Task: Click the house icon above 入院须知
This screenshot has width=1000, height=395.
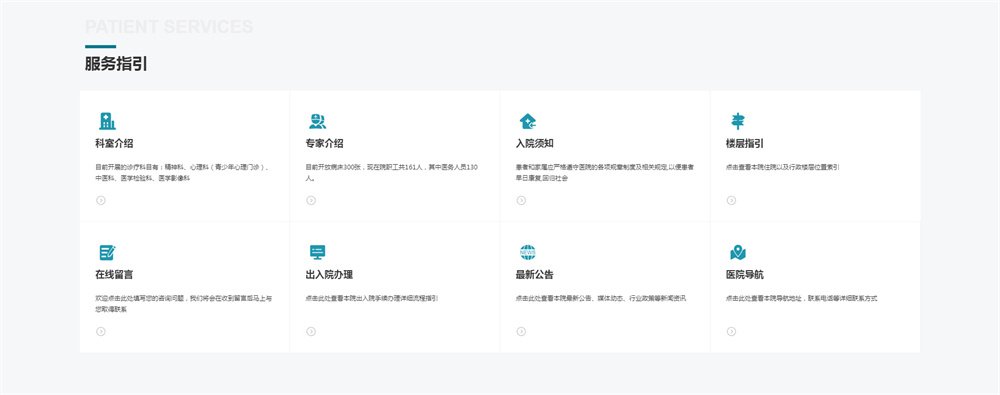Action: [527, 121]
